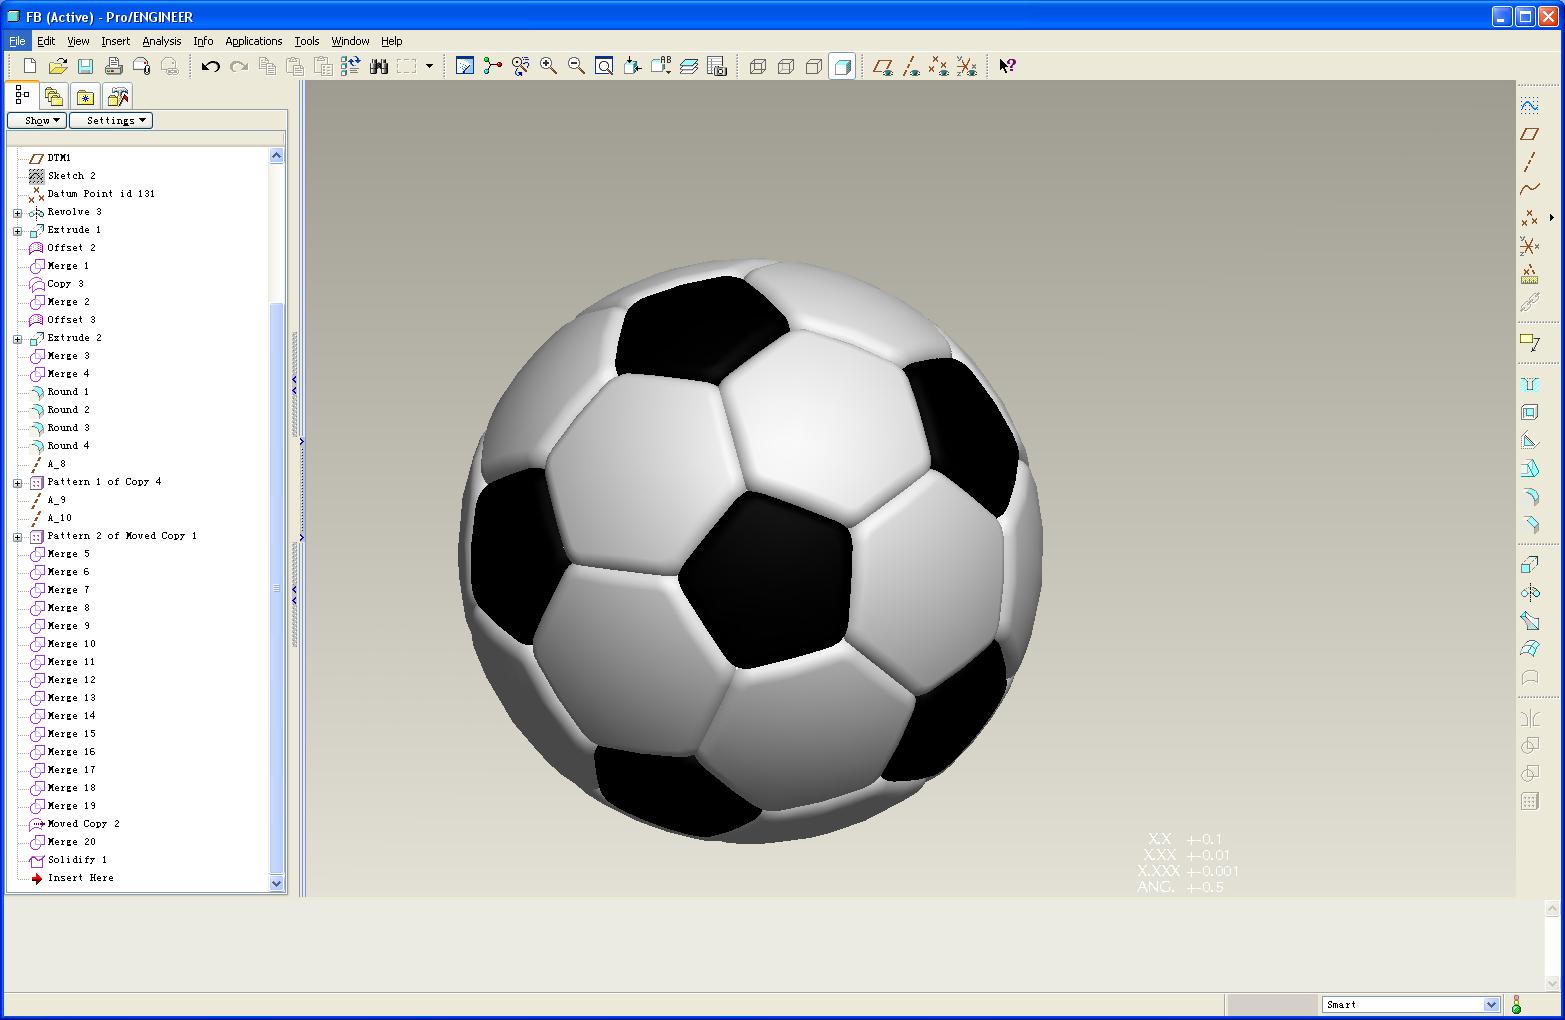Select the Rib tool
The height and width of the screenshot is (1020, 1565).
click(1529, 441)
